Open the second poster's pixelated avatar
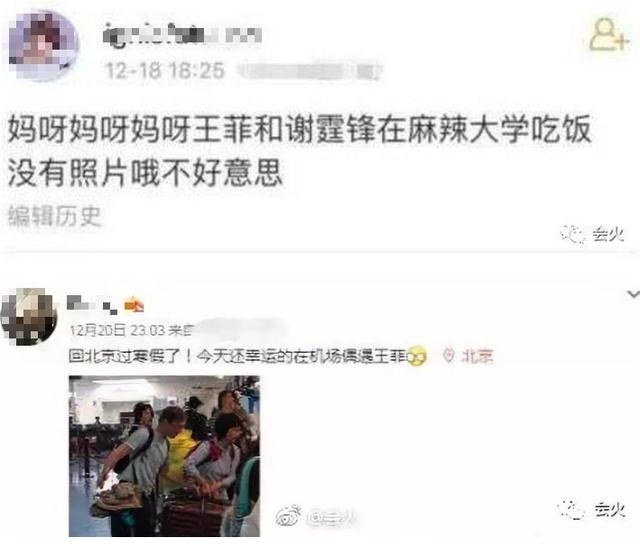Image resolution: width=640 pixels, height=547 pixels. (29, 316)
